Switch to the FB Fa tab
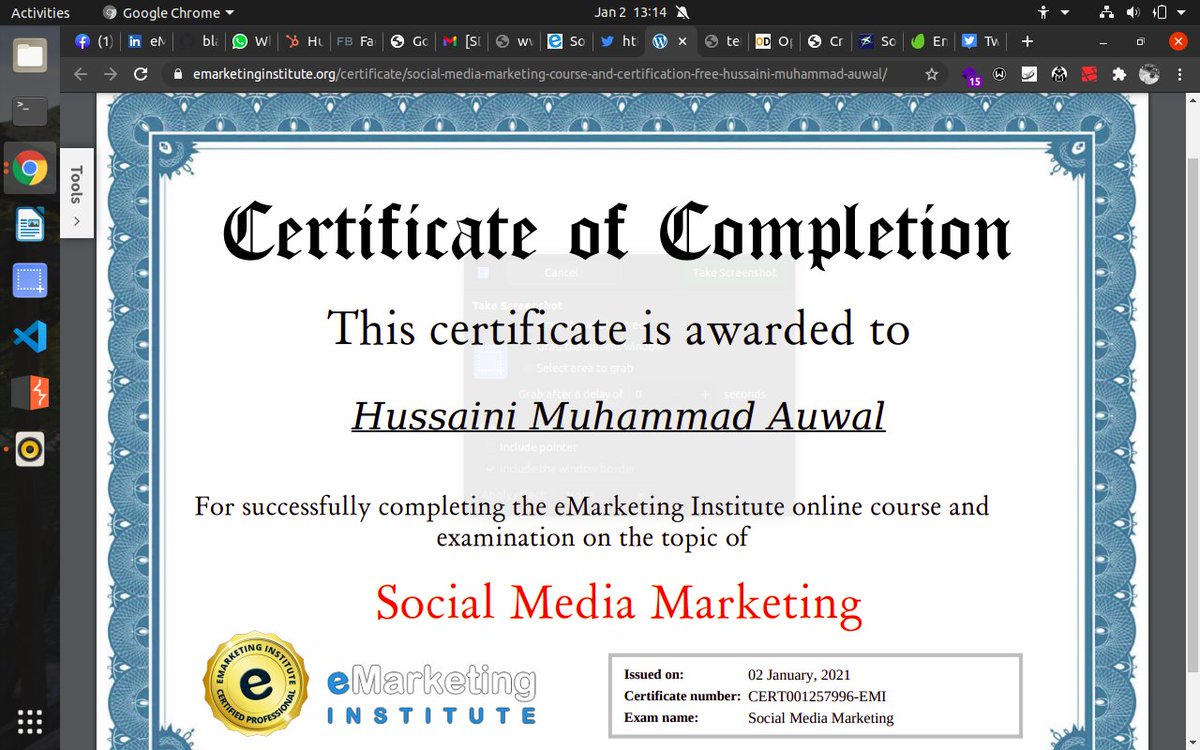 356,42
